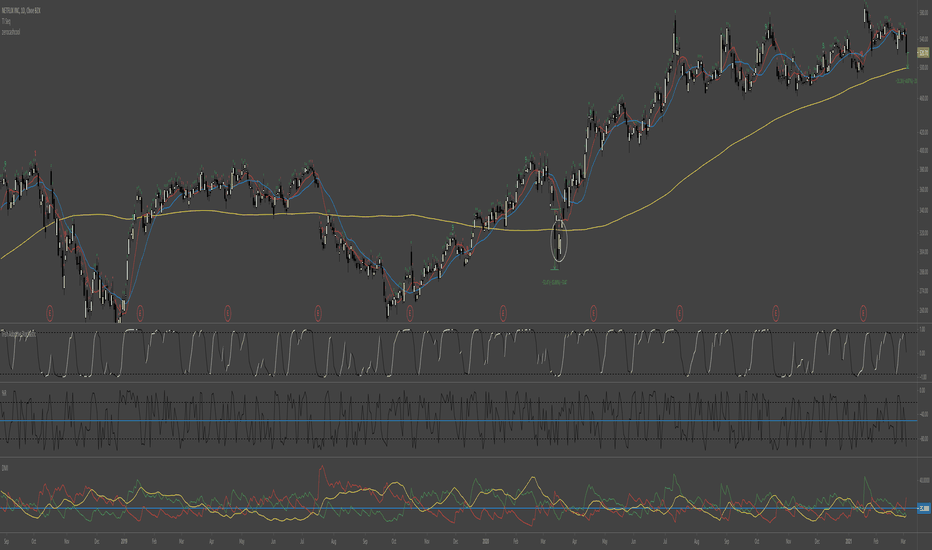Select the third legend label under the symbol title

[x=11, y=32]
